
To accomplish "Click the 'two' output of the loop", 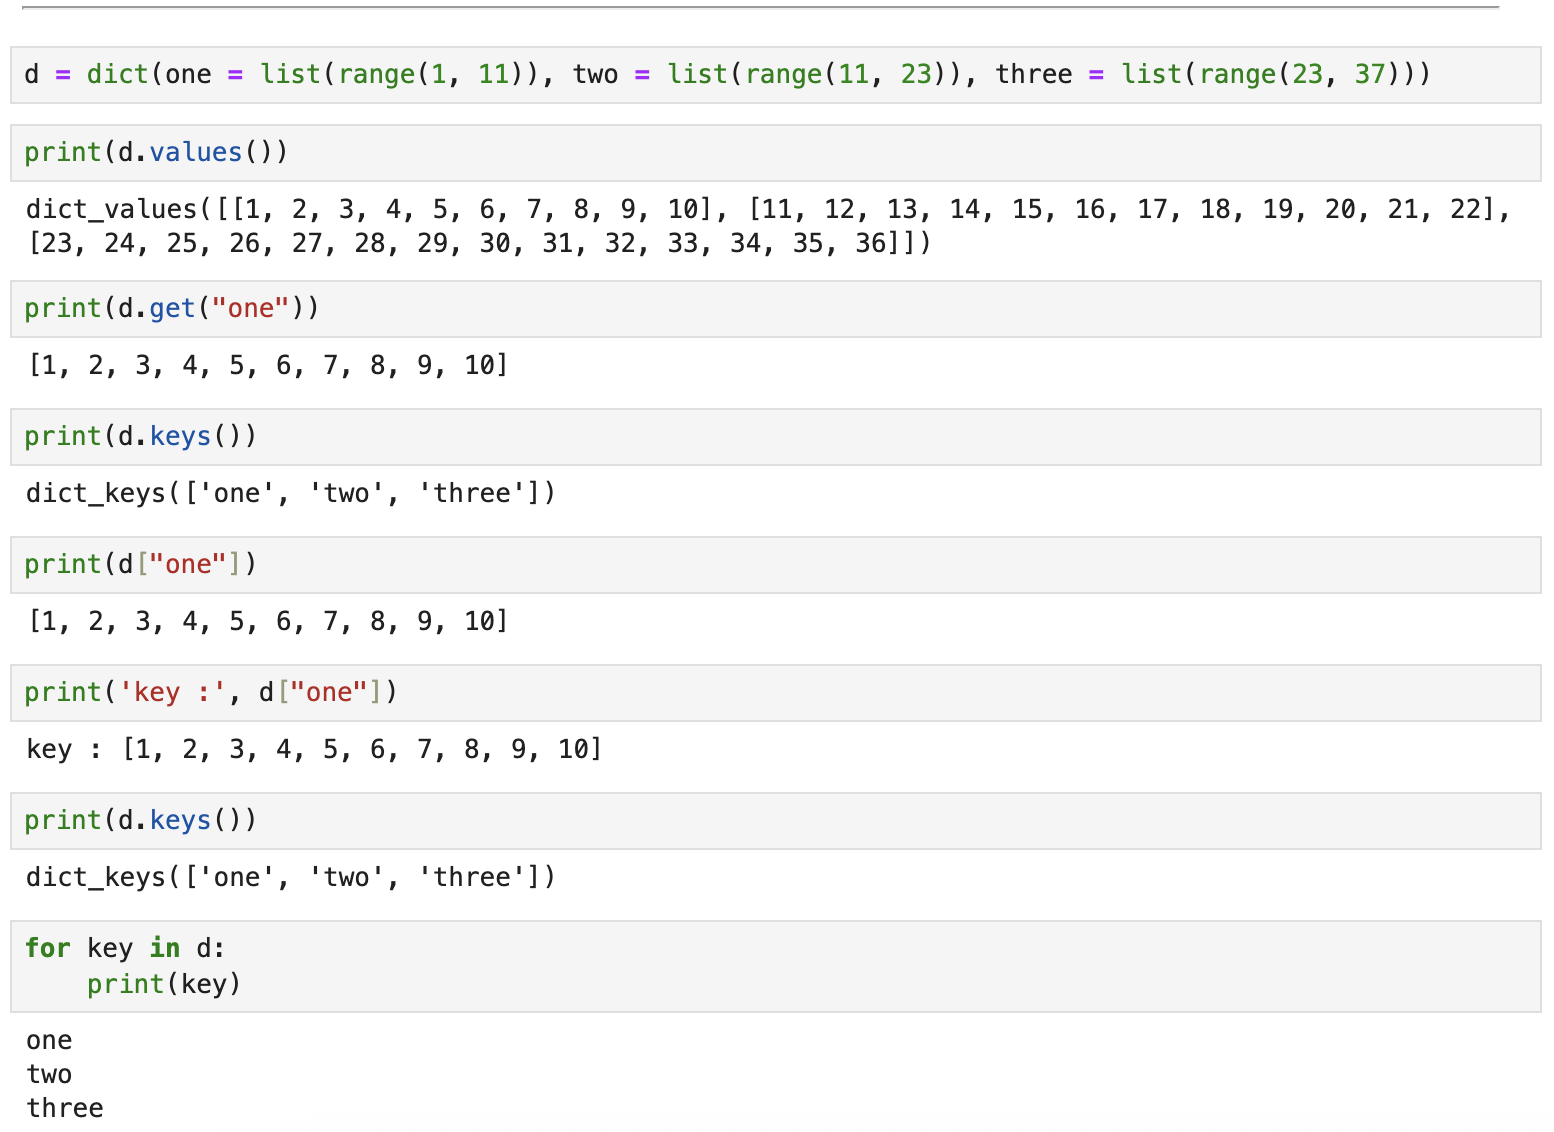I will point(49,1075).
